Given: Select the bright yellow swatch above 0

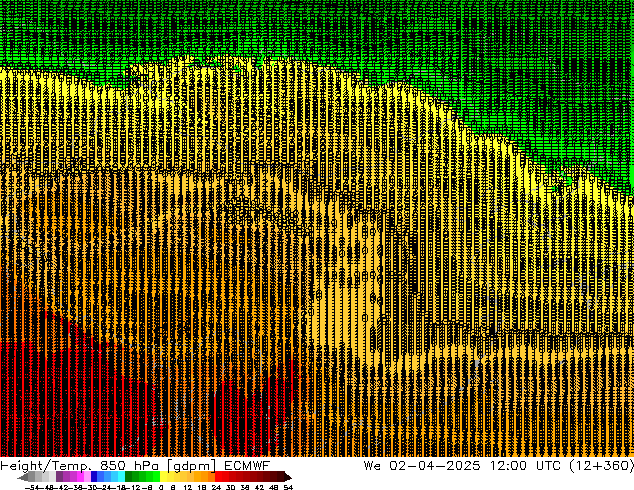Looking at the screenshot, I should [164, 477].
